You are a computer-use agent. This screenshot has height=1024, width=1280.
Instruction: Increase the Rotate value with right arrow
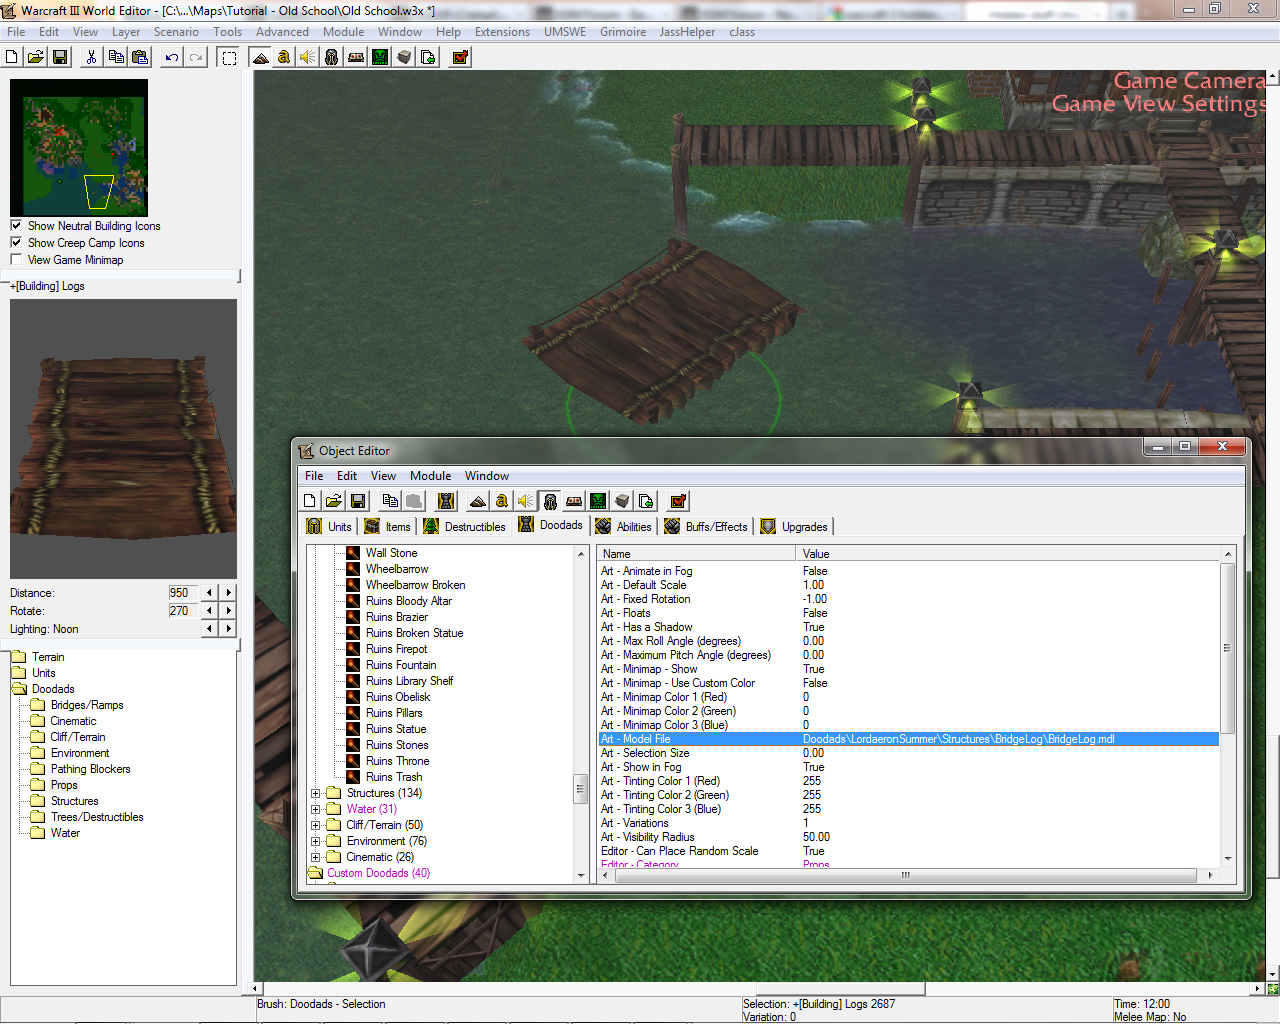tap(229, 611)
